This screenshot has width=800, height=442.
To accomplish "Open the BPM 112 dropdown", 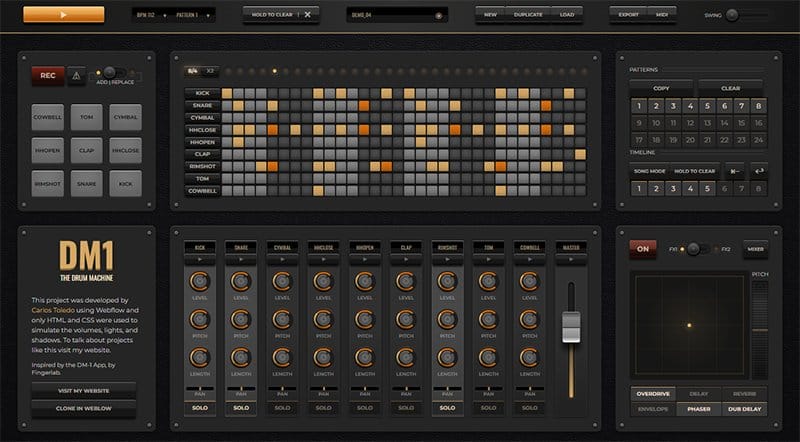I will pyautogui.click(x=152, y=15).
